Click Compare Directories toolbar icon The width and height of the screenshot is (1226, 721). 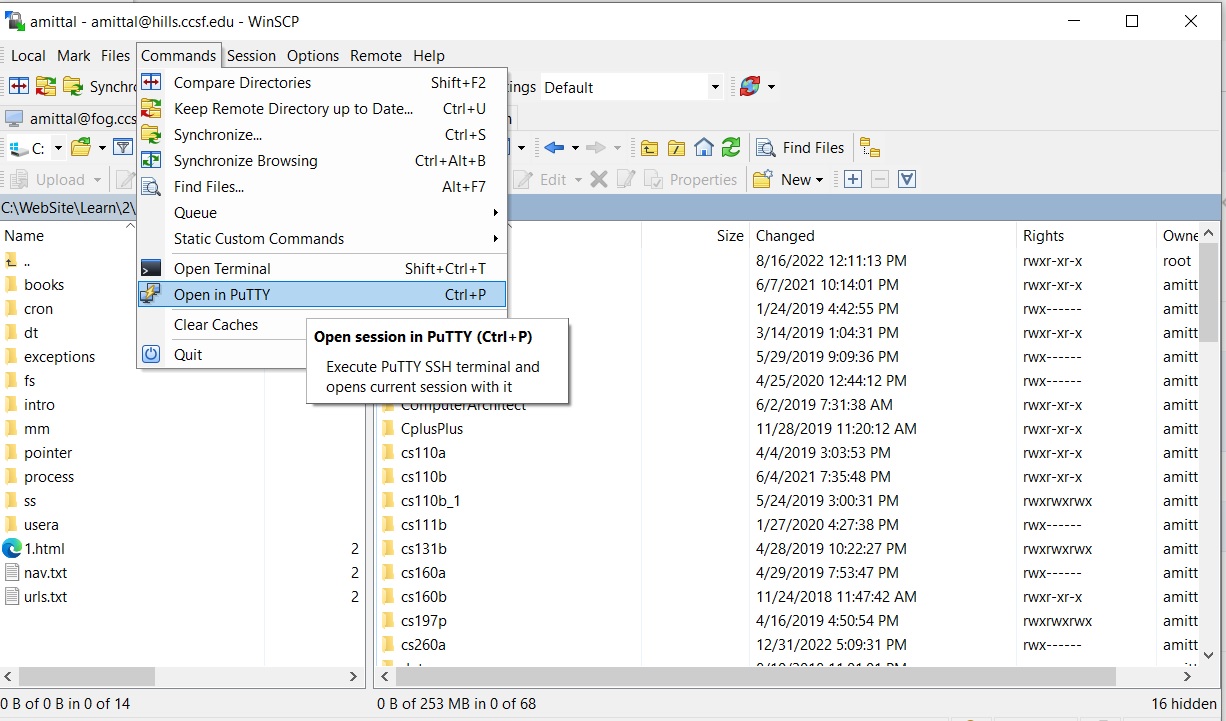click(x=19, y=87)
